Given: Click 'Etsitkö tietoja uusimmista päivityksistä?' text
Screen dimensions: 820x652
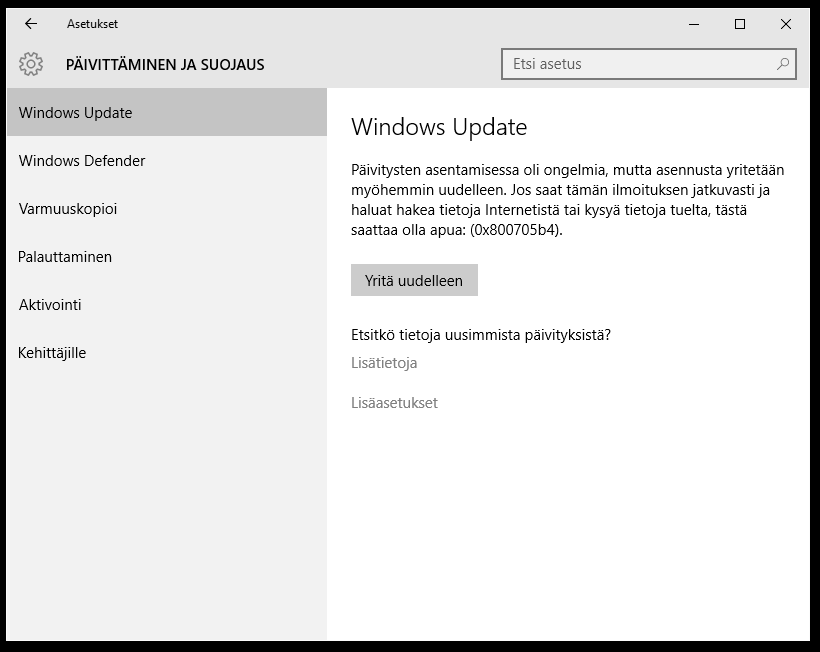Looking at the screenshot, I should click(x=481, y=335).
